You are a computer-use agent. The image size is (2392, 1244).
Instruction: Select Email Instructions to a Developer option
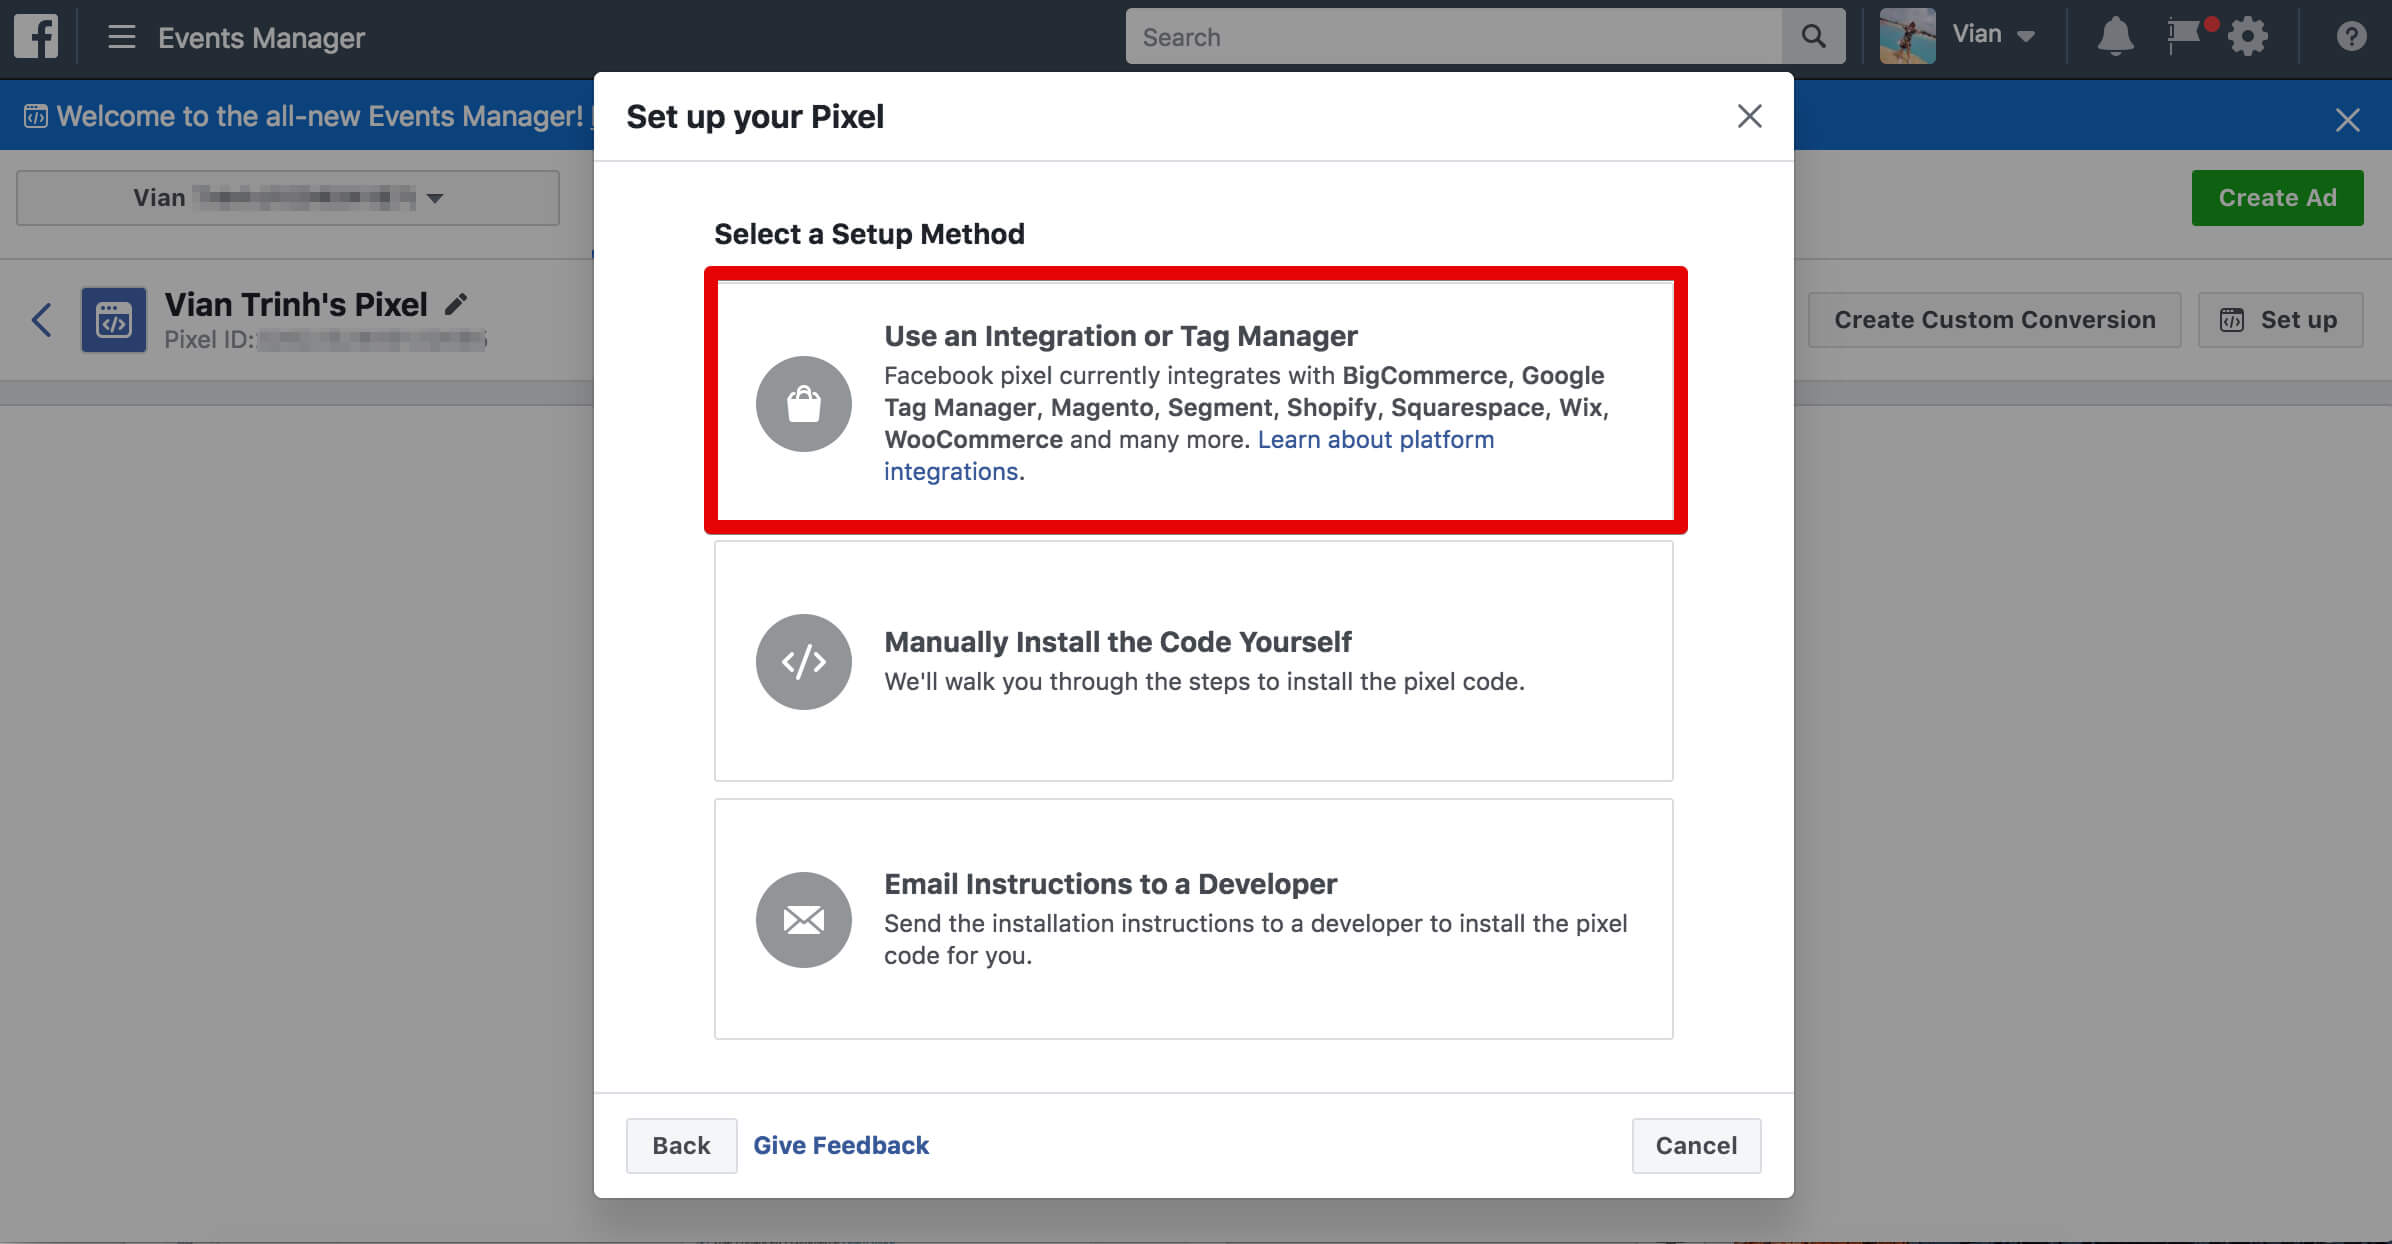[x=1193, y=918]
